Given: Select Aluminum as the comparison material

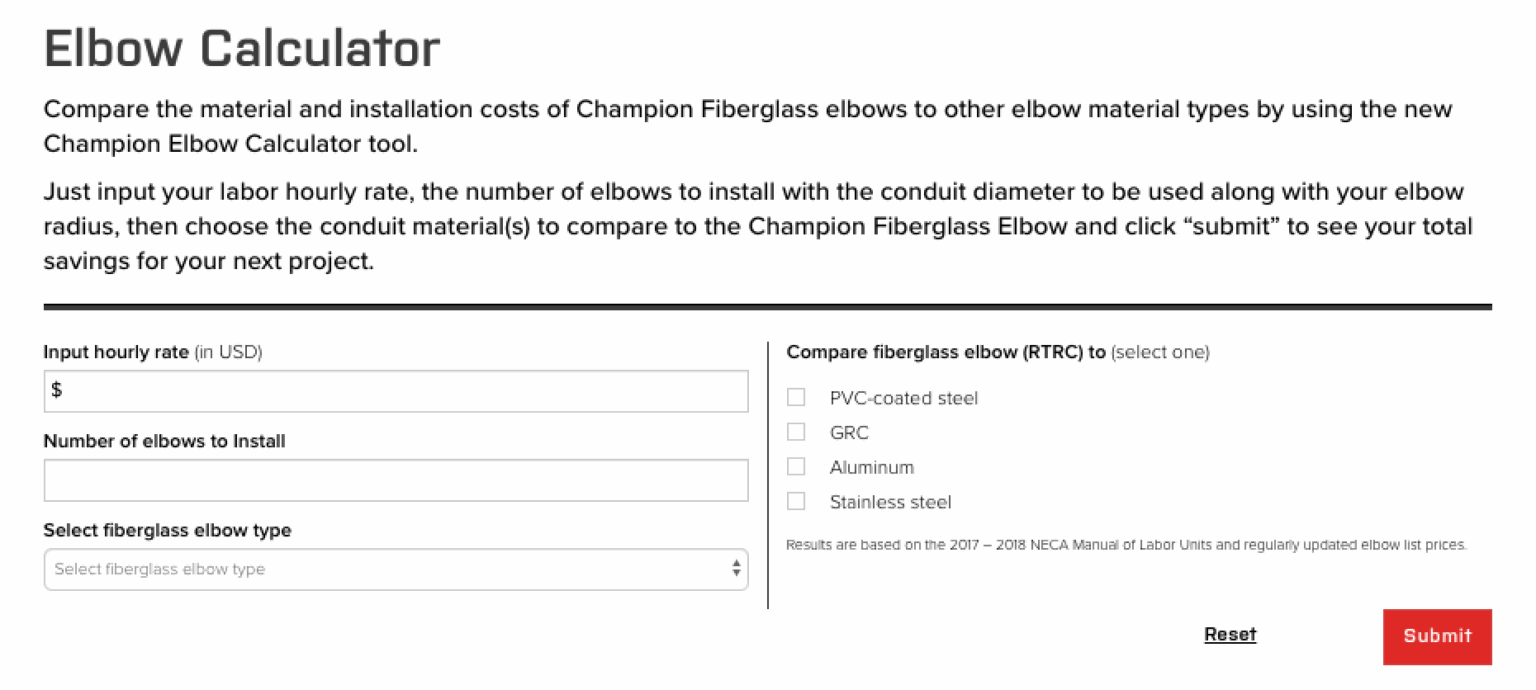Looking at the screenshot, I should click(x=796, y=466).
